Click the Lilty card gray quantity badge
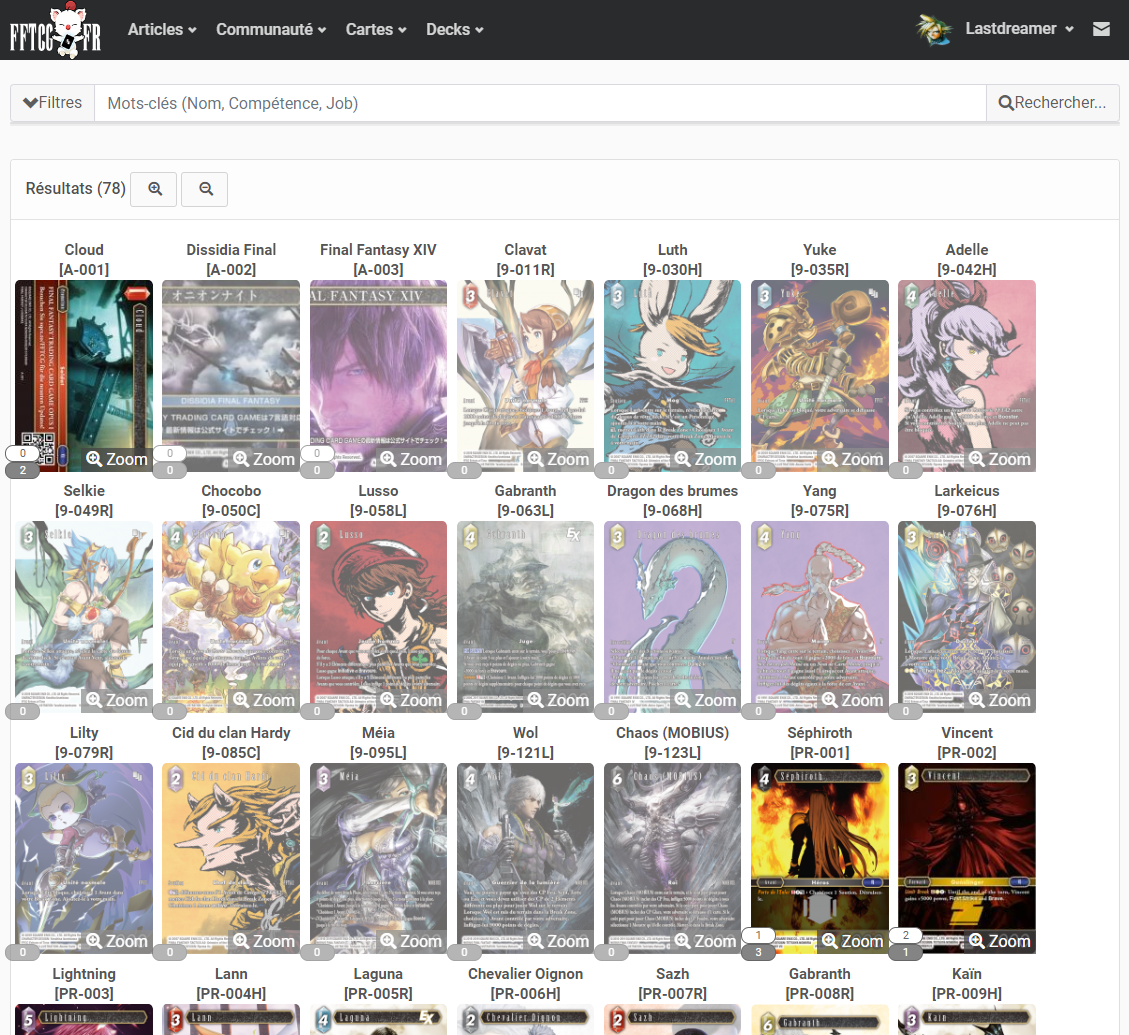This screenshot has height=1035, width=1129. tap(22, 952)
